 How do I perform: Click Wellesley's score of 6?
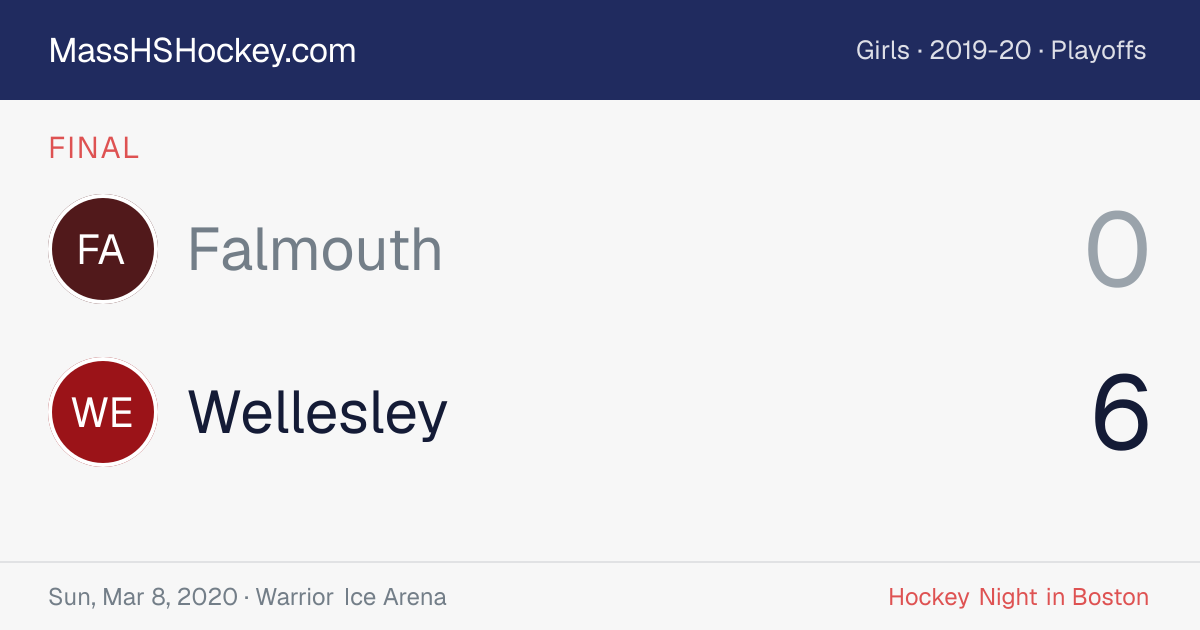[x=1120, y=413]
